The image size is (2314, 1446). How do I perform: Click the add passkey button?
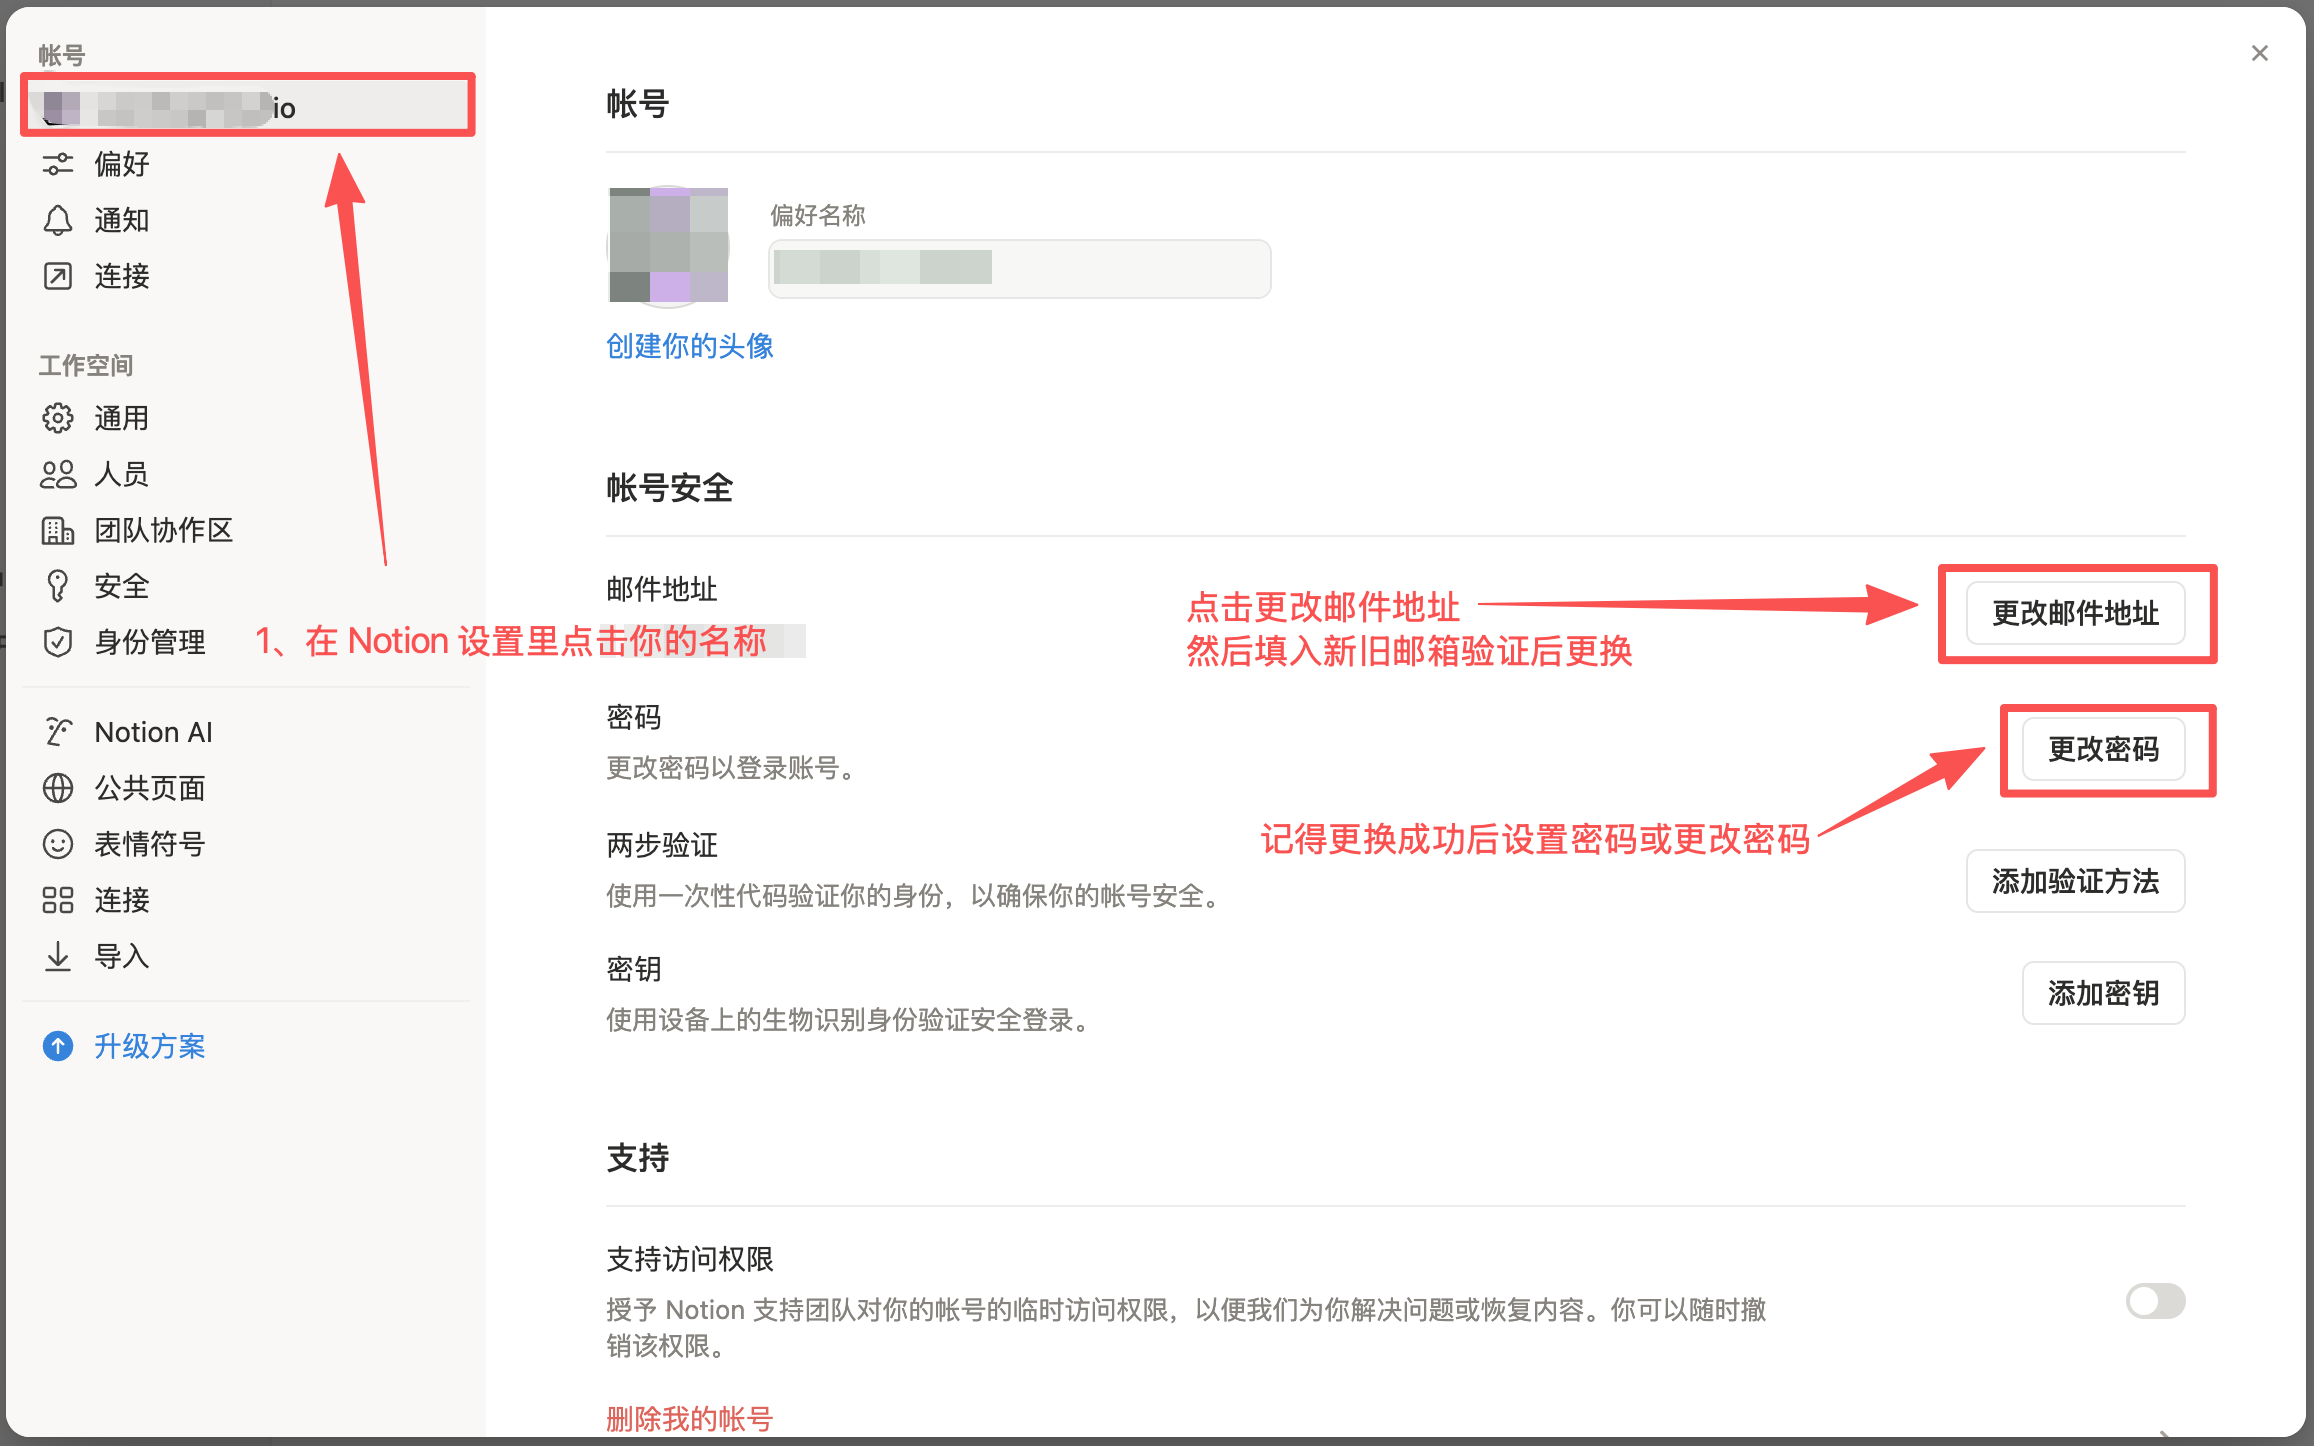click(x=2103, y=993)
